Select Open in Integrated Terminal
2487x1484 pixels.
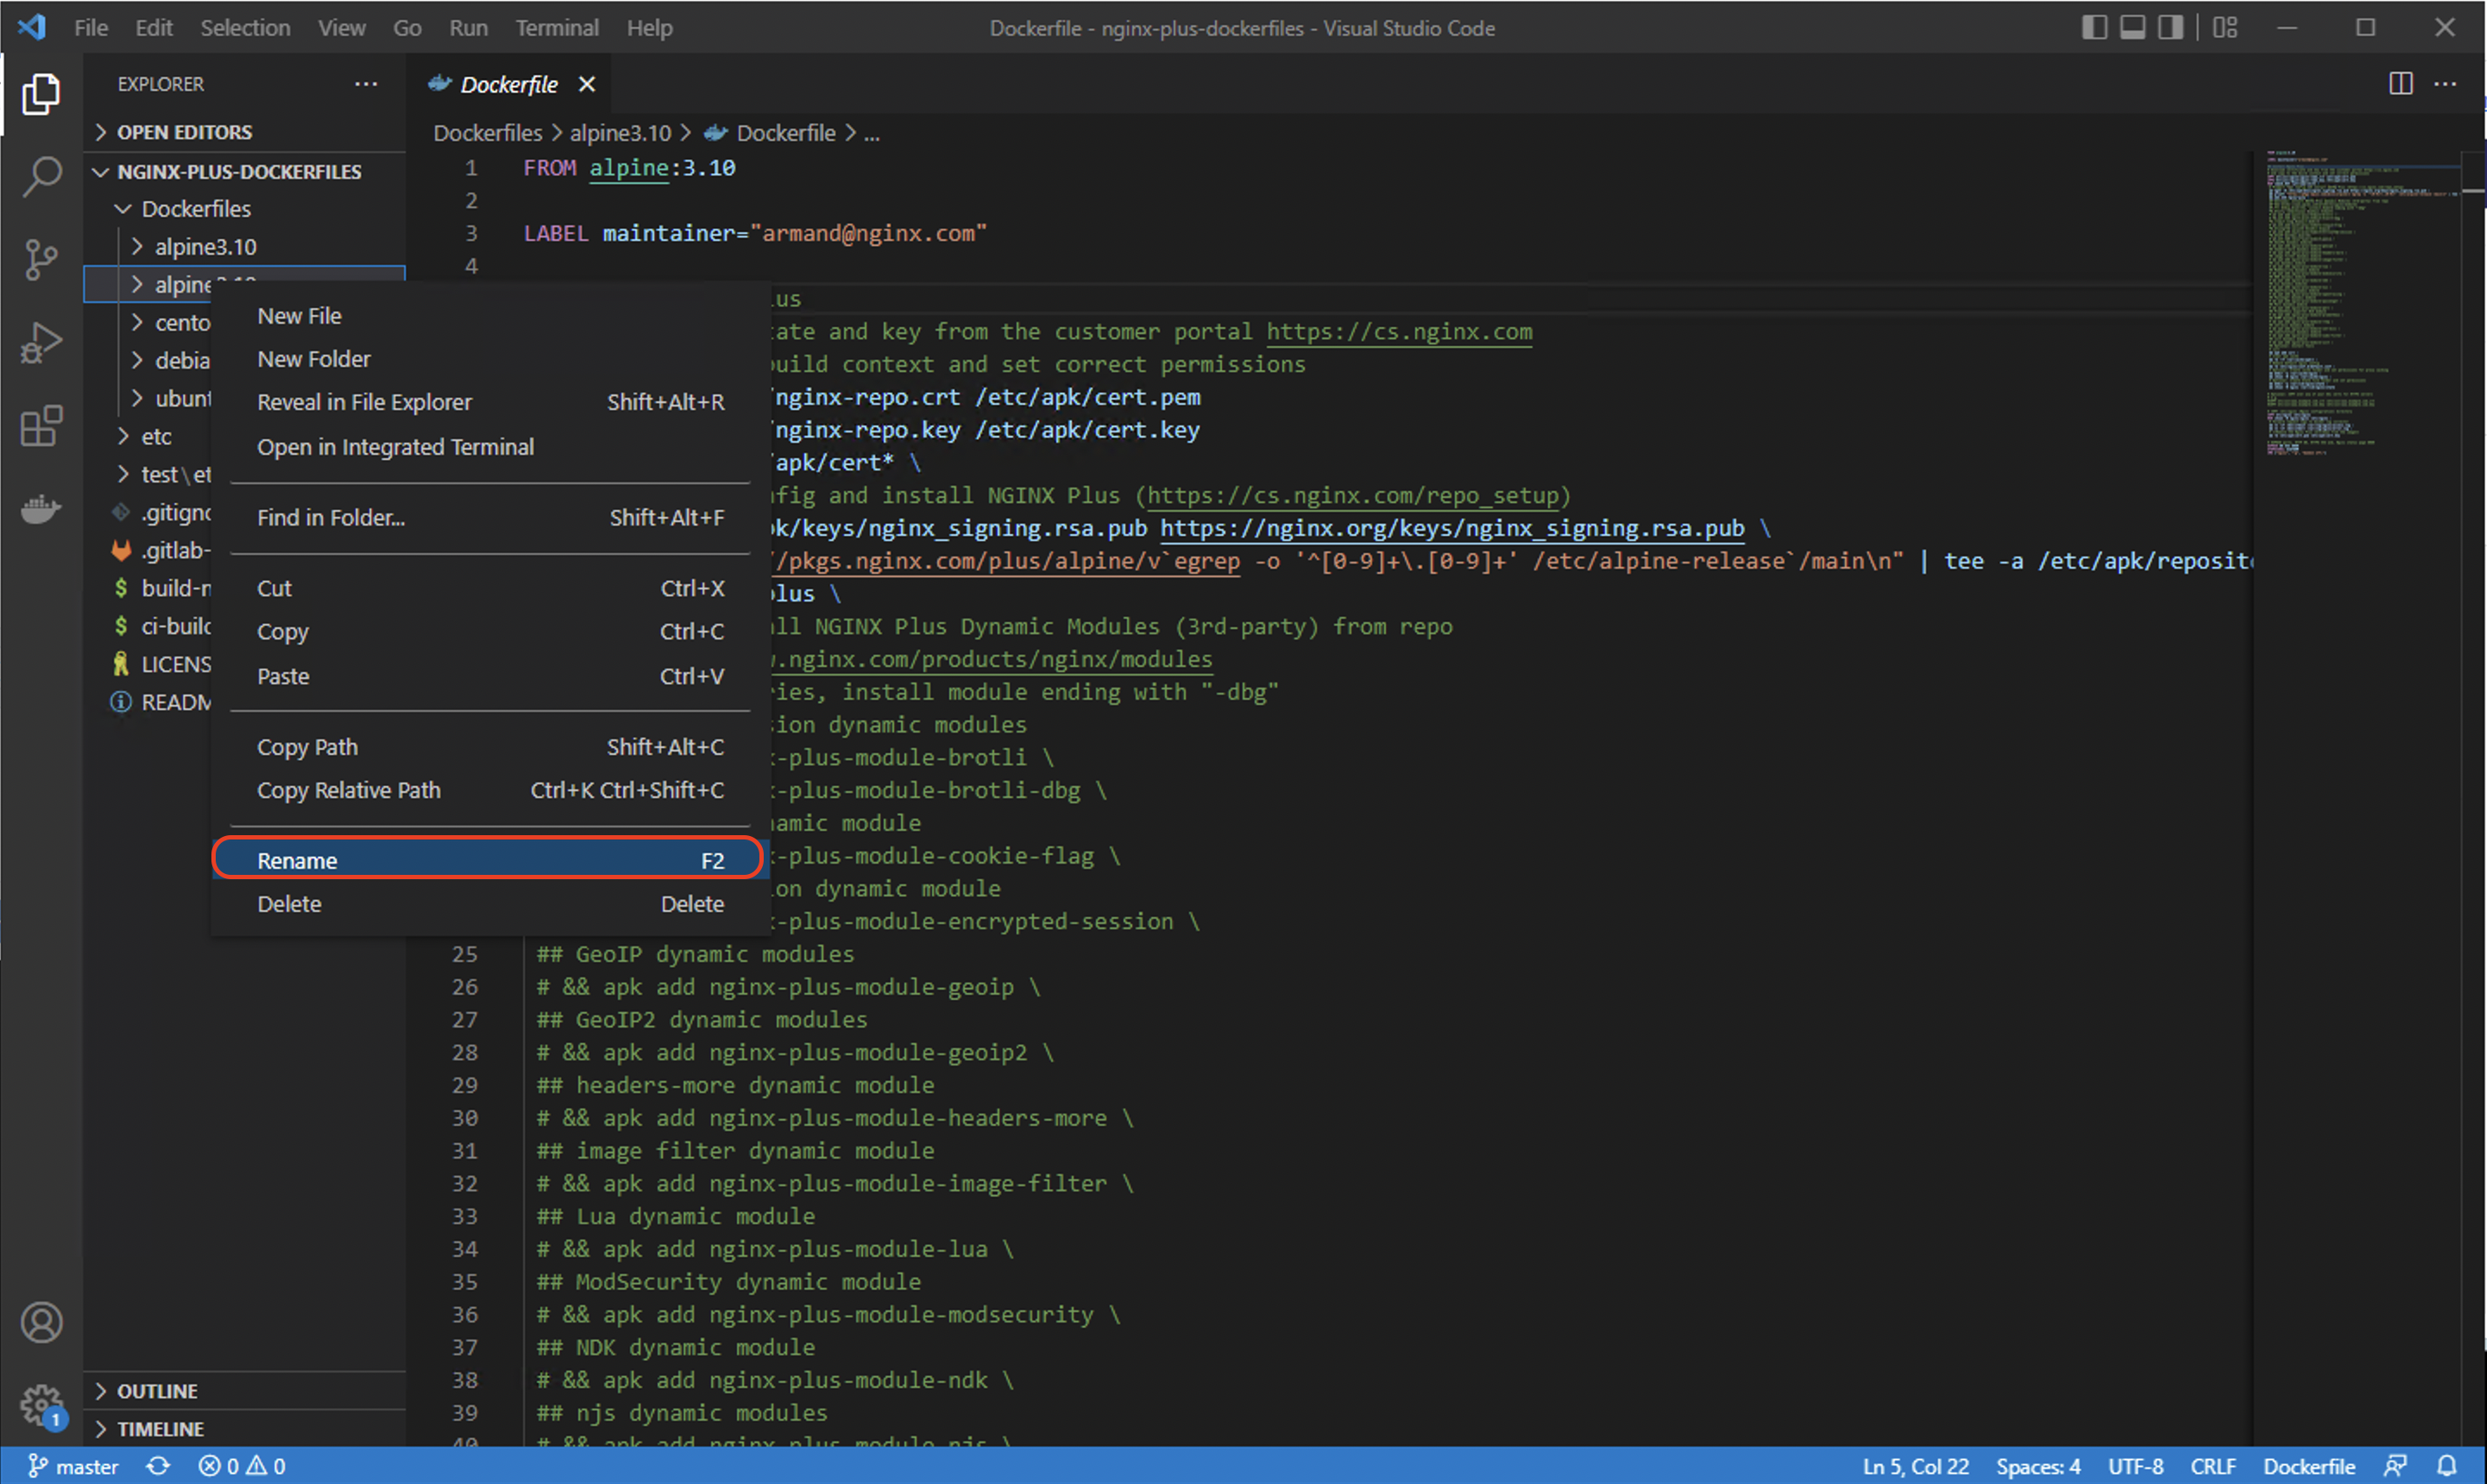pos(490,447)
